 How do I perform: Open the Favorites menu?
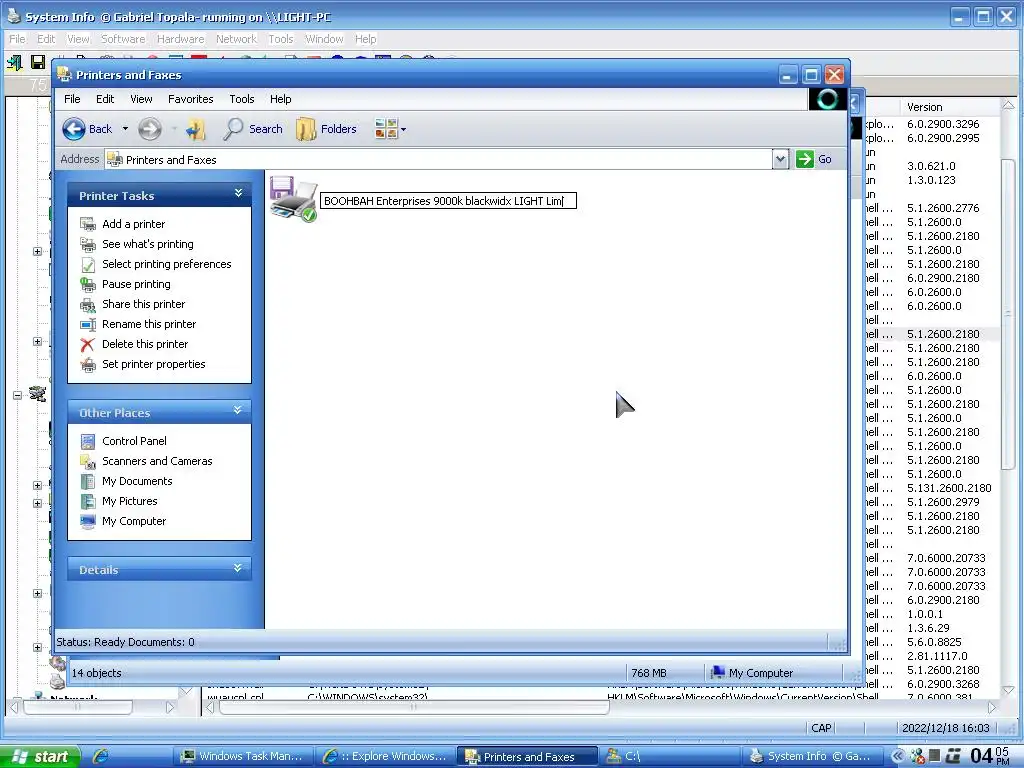pyautogui.click(x=191, y=99)
